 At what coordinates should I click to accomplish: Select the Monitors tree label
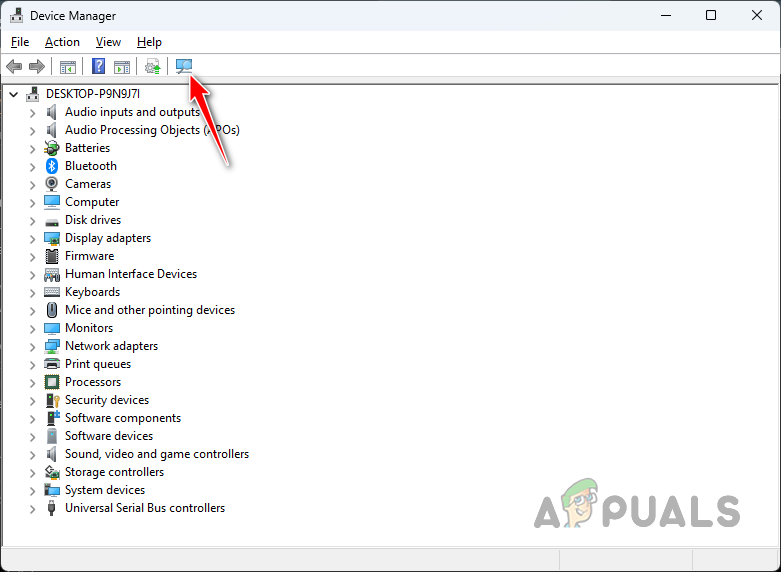click(89, 328)
